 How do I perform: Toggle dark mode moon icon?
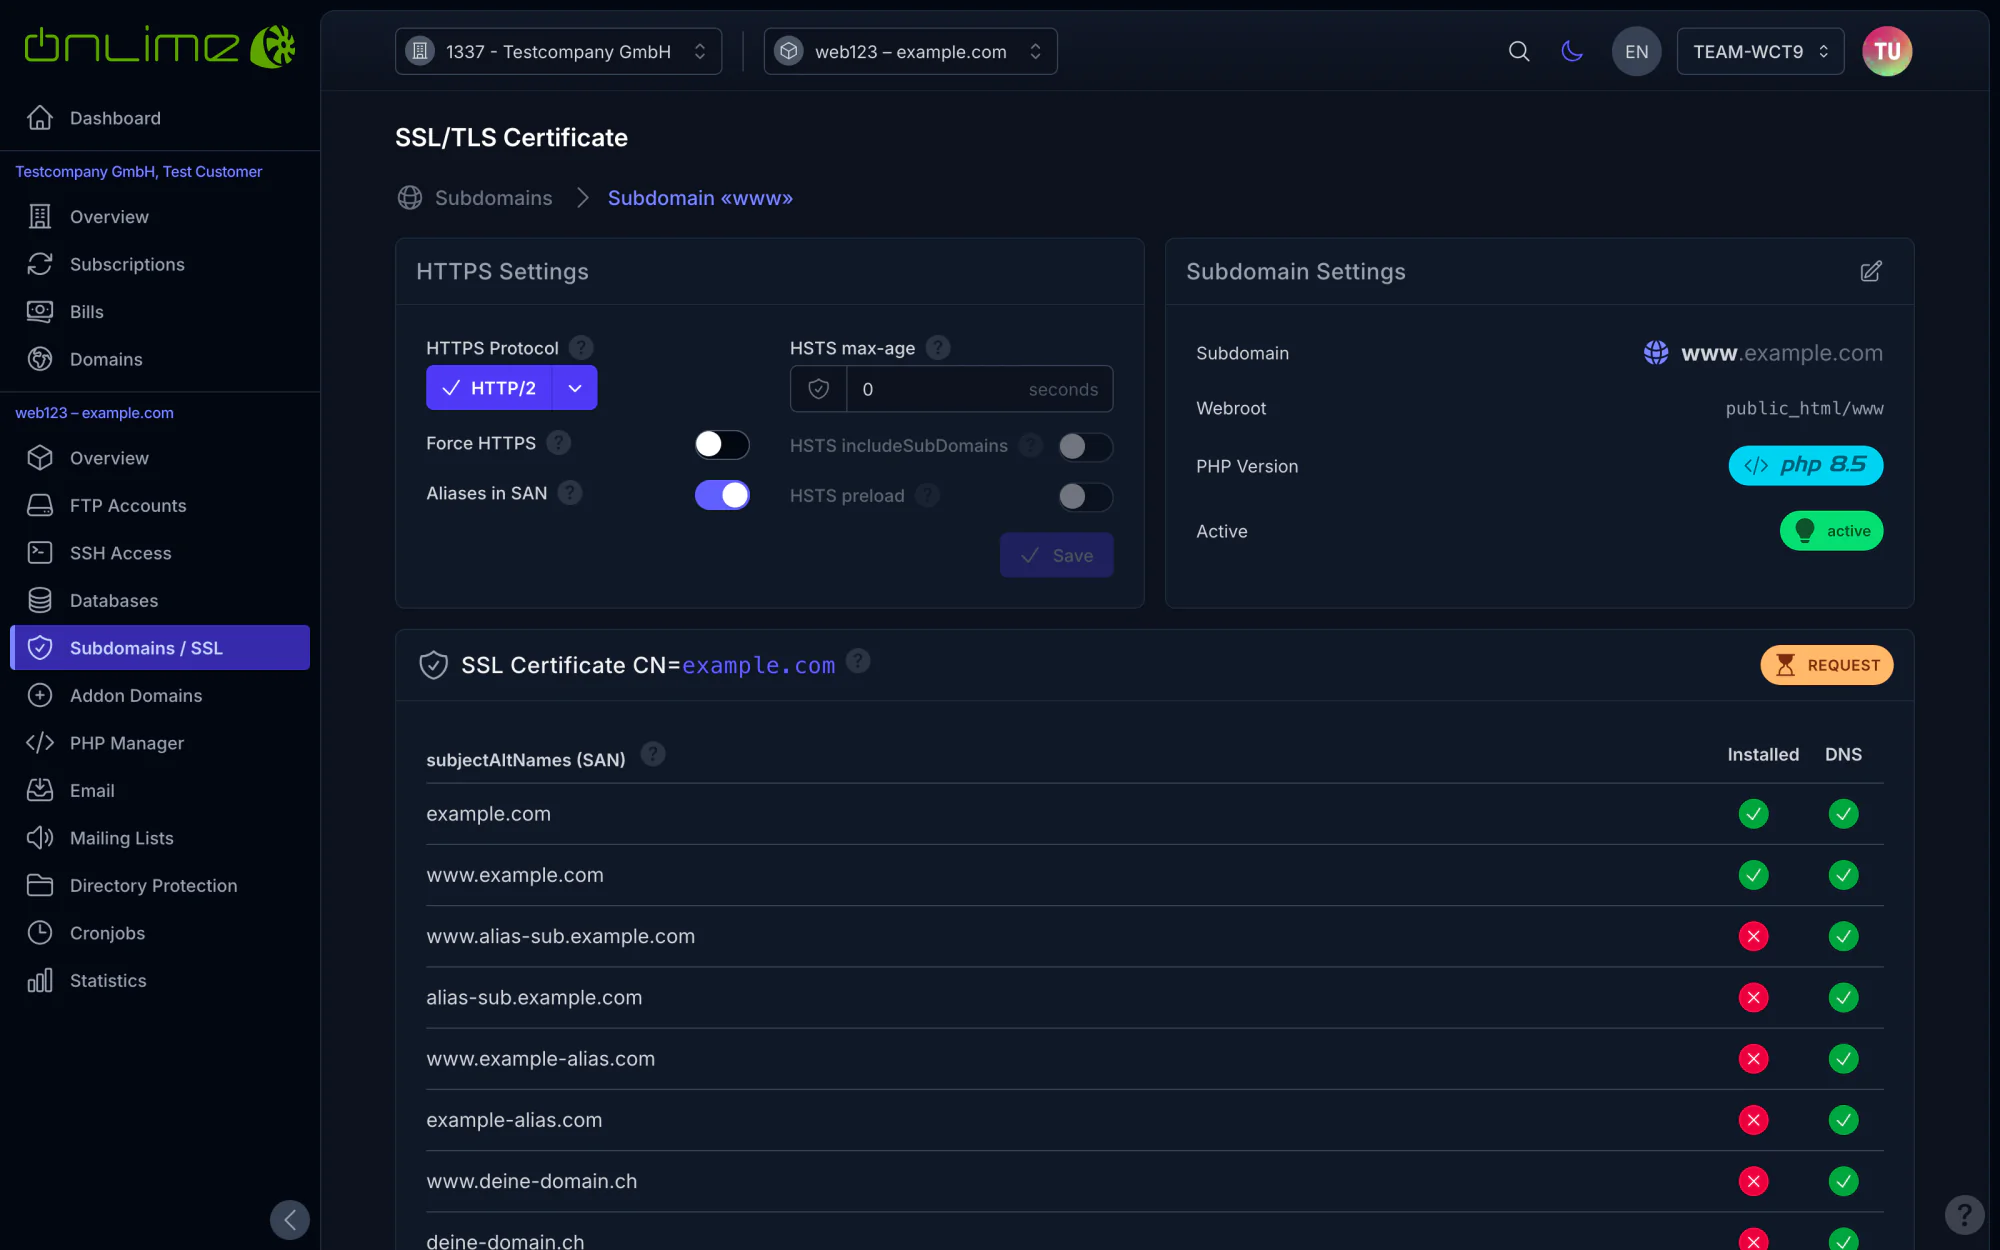click(1572, 51)
